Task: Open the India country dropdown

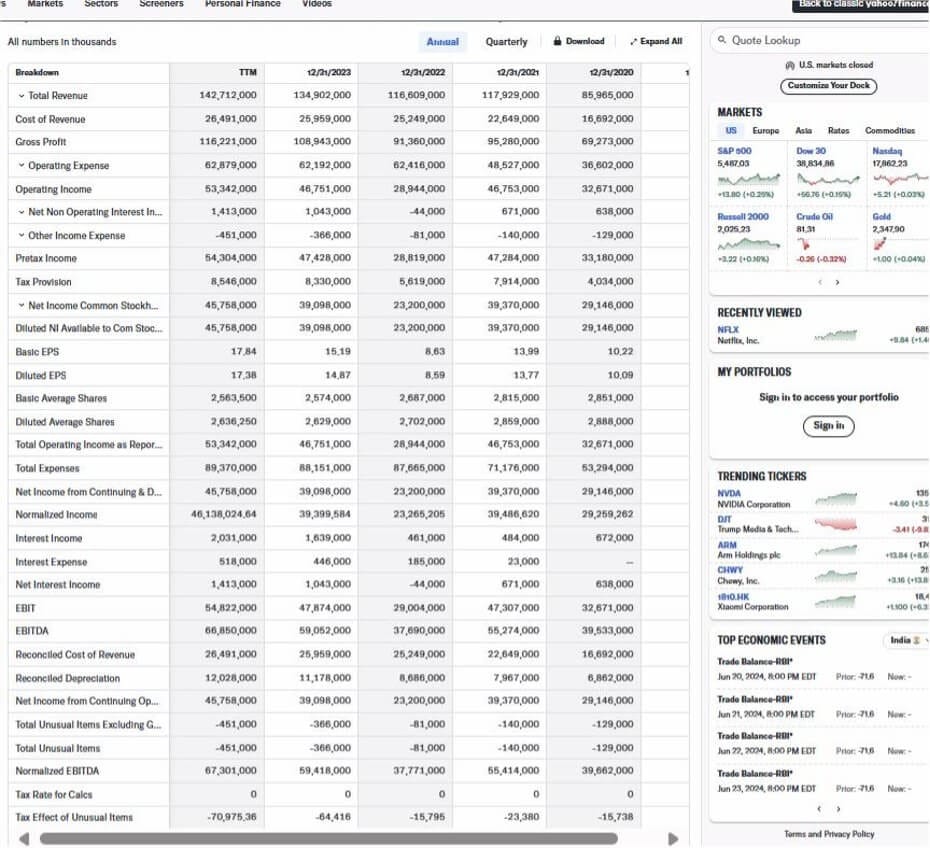Action: [908, 640]
